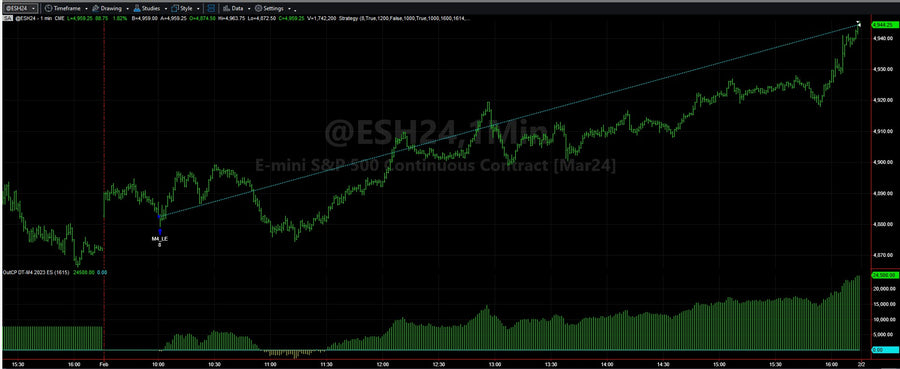Click the Strategy parameters text
This screenshot has height=369, width=900.
coord(405,18)
